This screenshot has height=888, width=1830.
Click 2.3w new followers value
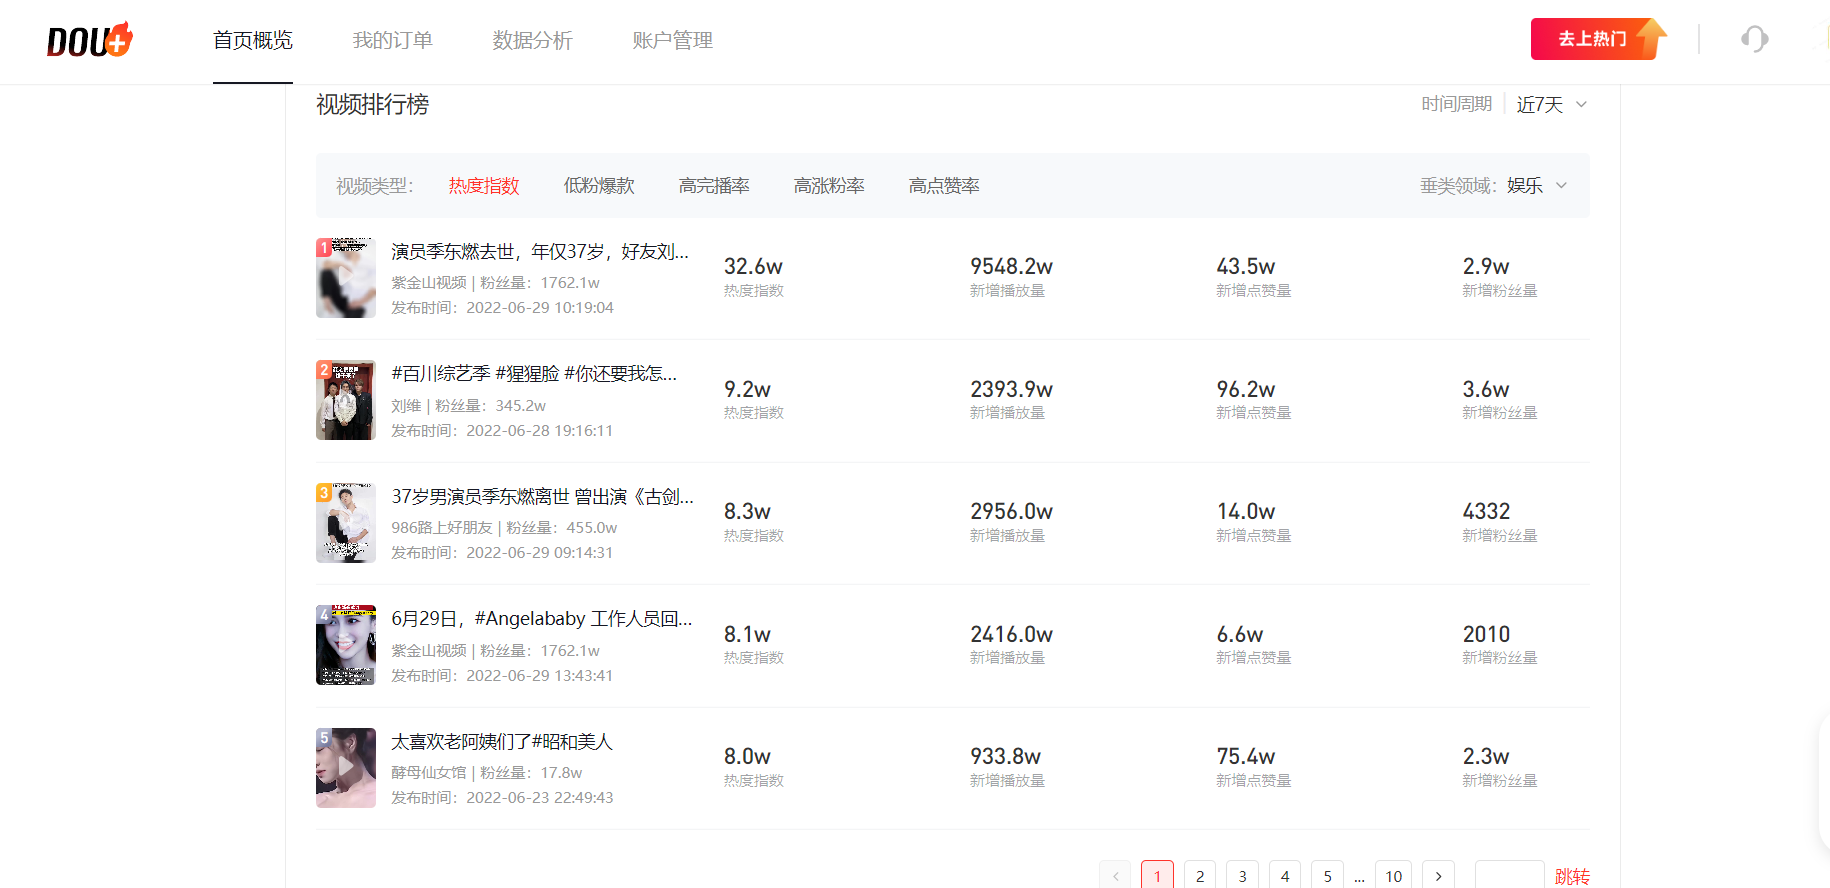pos(1486,756)
